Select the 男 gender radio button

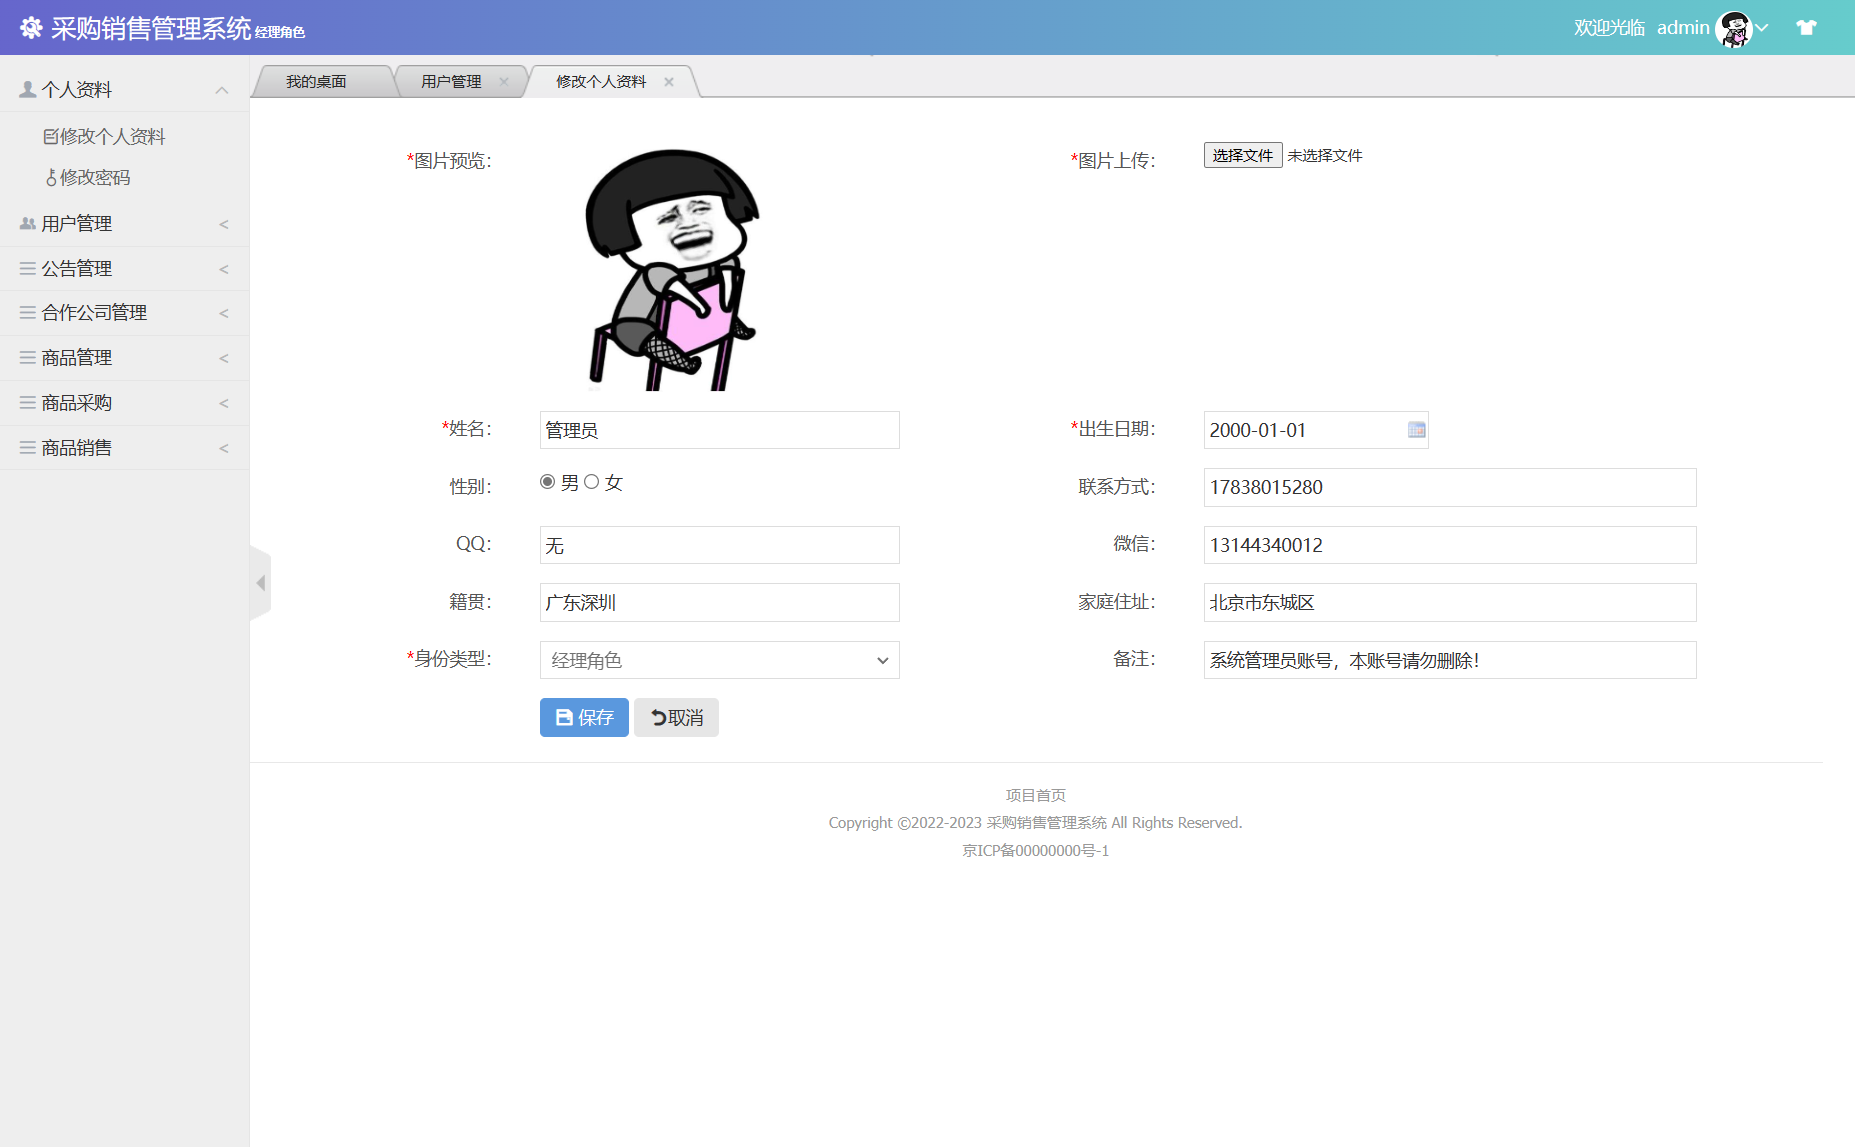click(547, 481)
